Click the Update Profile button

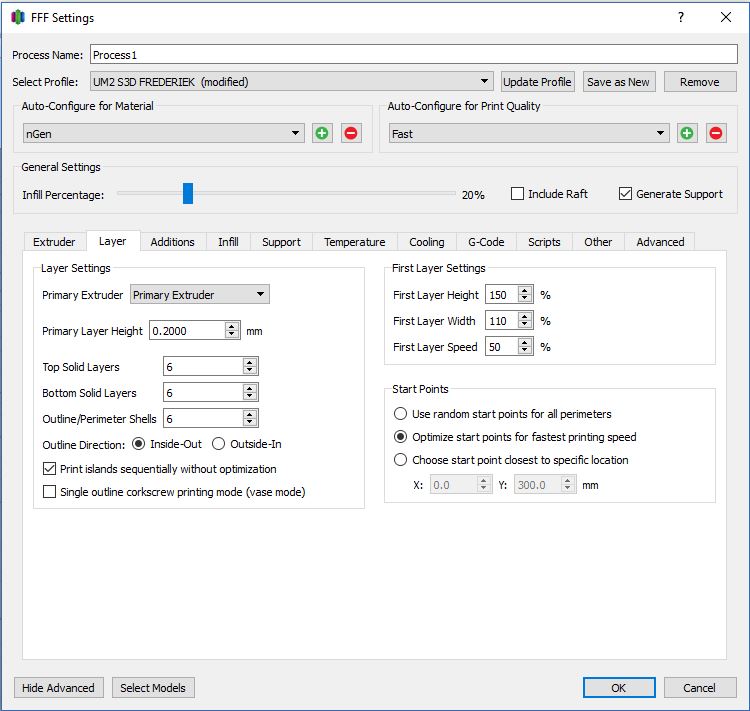538,82
